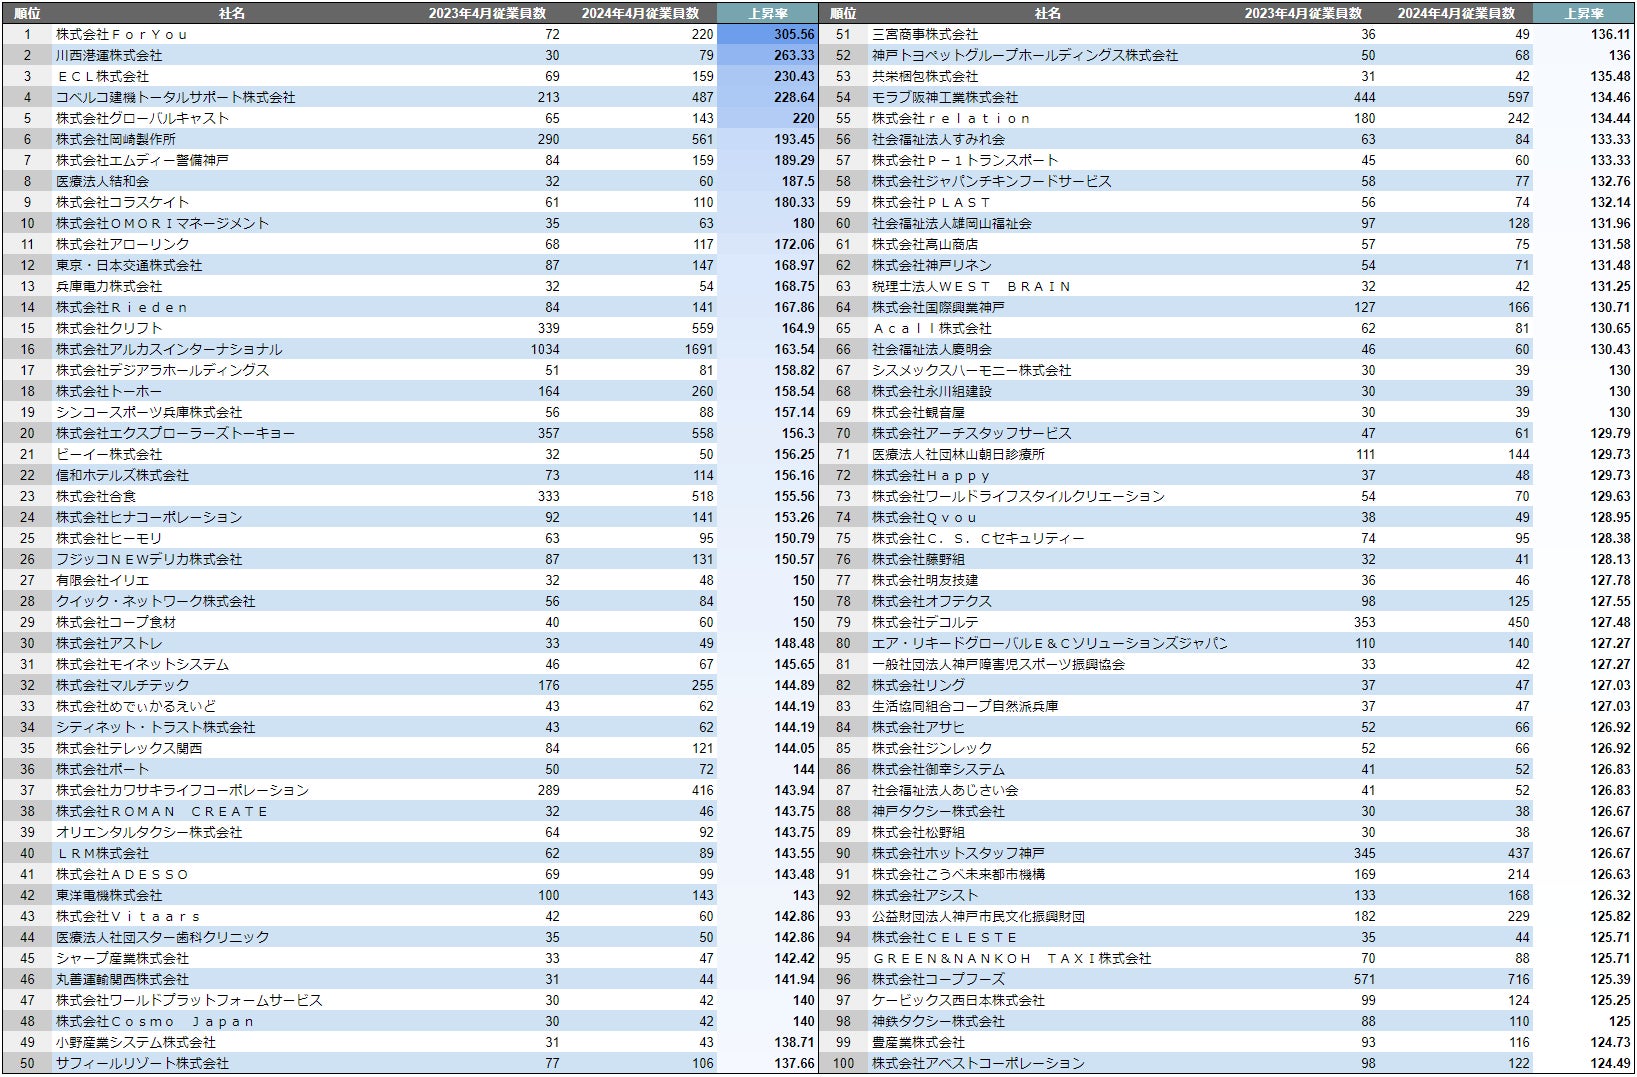The image size is (1637, 1077).
Task: Select the 神鉄タクシー株式会社 cell
Action: point(939,1021)
